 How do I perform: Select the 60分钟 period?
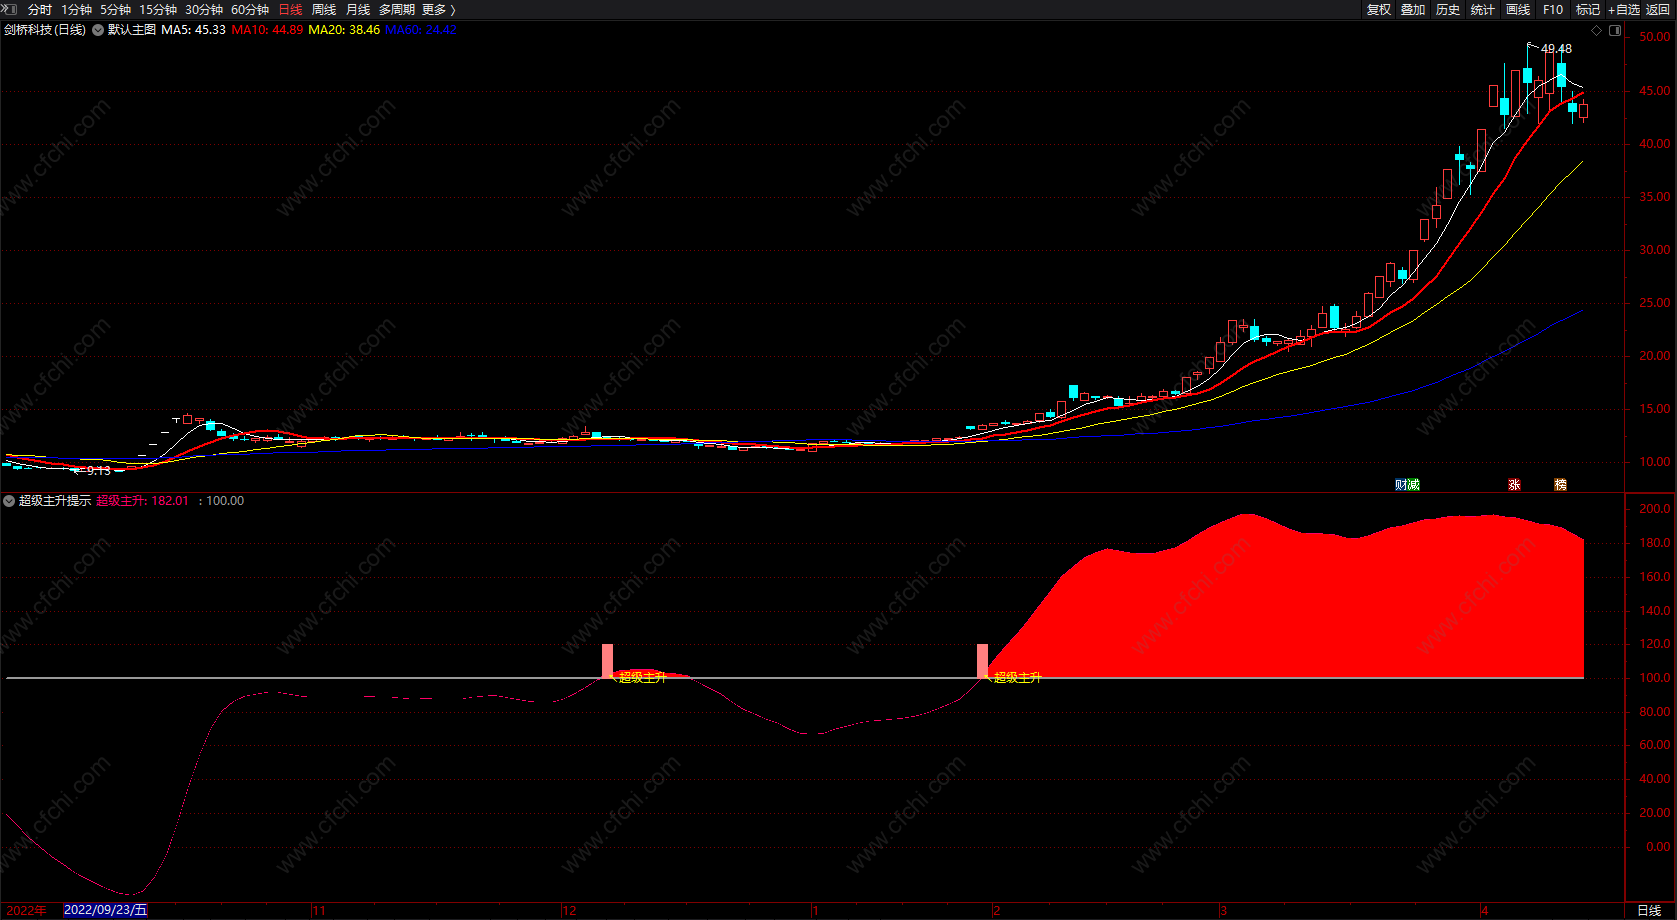pos(250,10)
